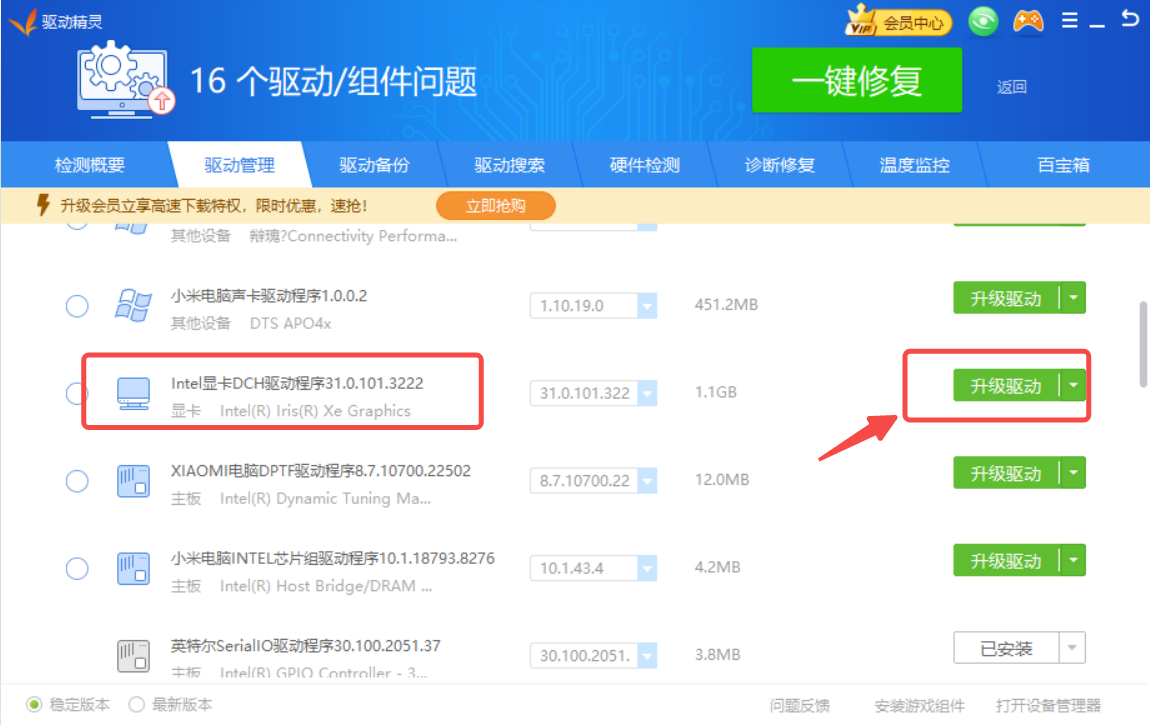The height and width of the screenshot is (725, 1150).
Task: Select the XIAOMI电脑DPTF驱动 row checkbox
Action: coord(77,481)
